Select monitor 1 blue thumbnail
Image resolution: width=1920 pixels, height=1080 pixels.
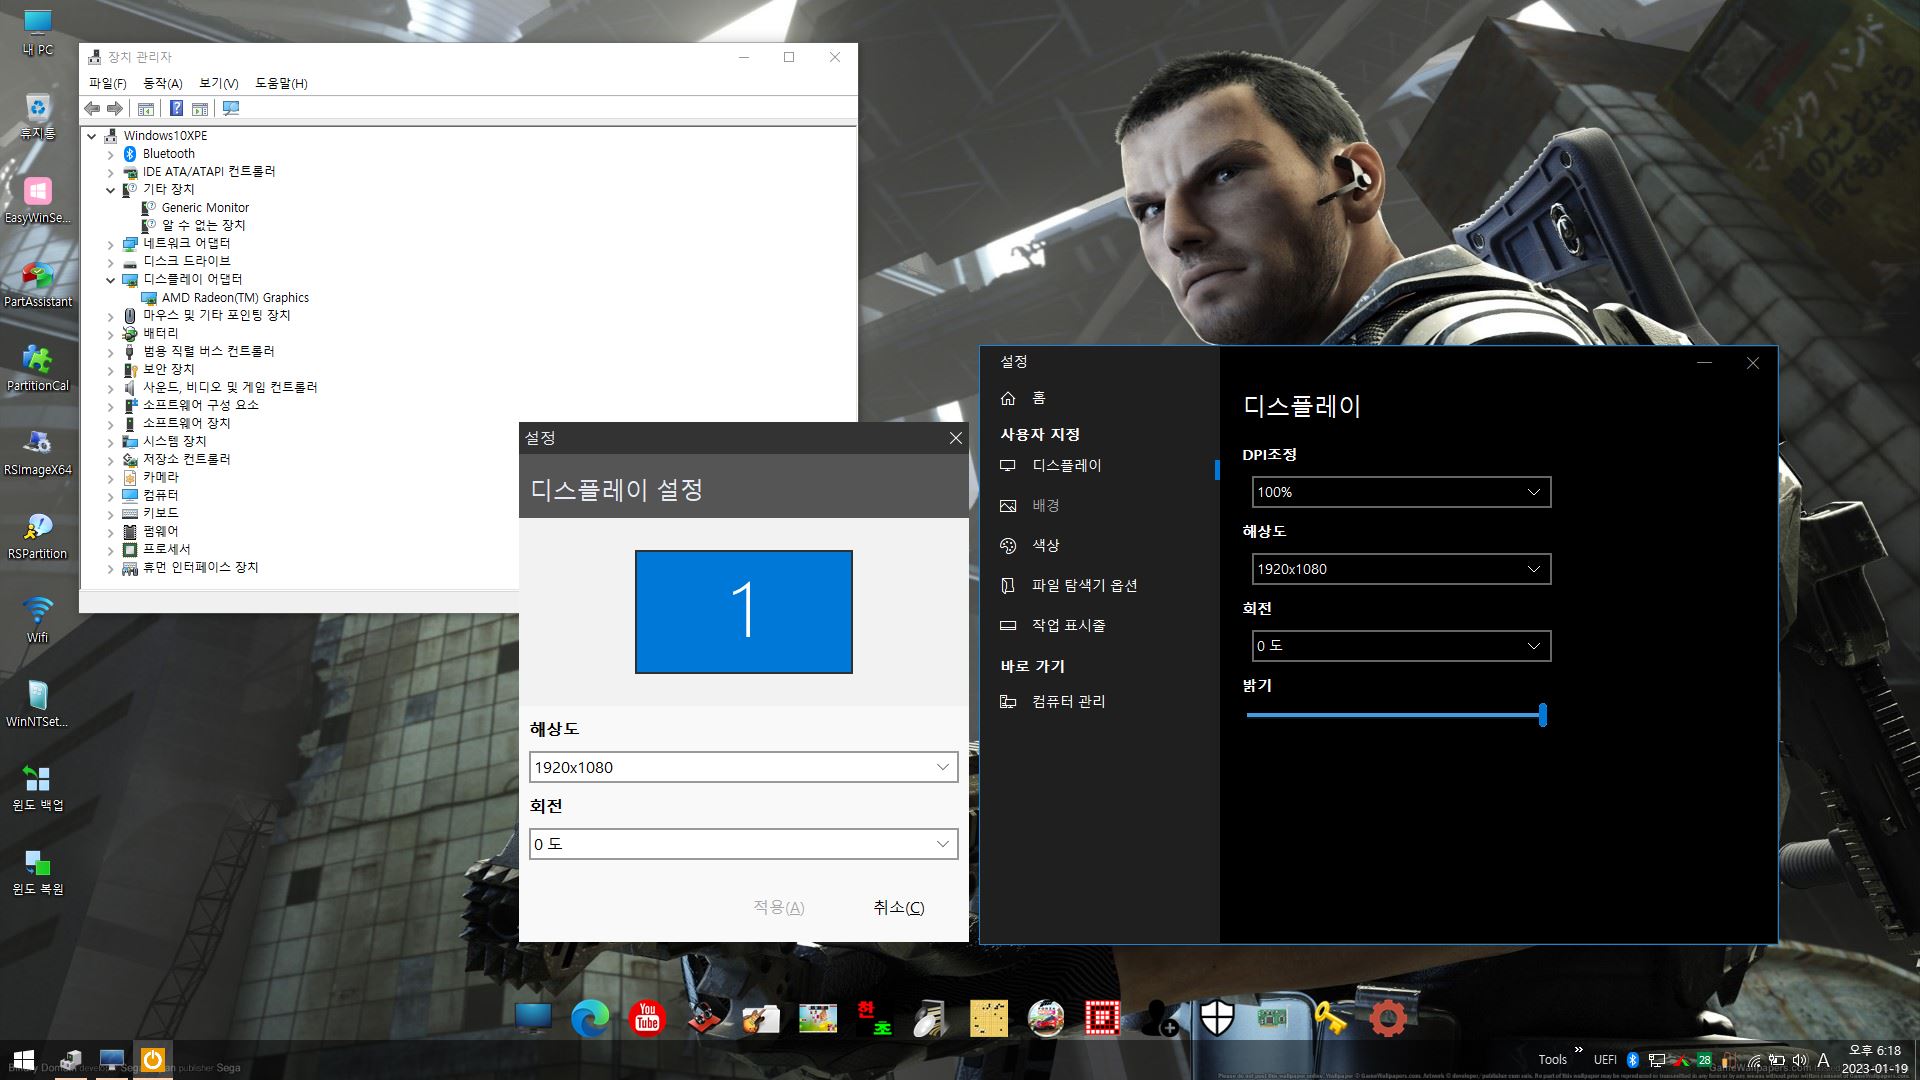point(743,611)
